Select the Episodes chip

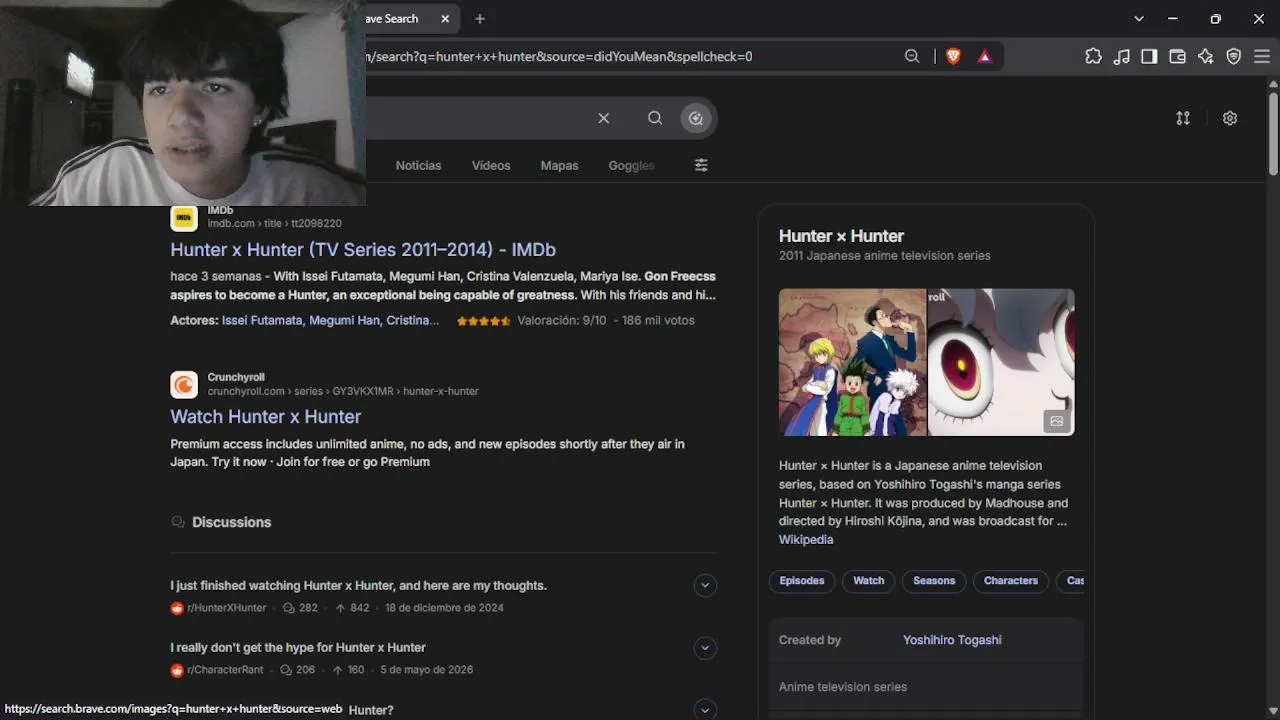tap(802, 581)
